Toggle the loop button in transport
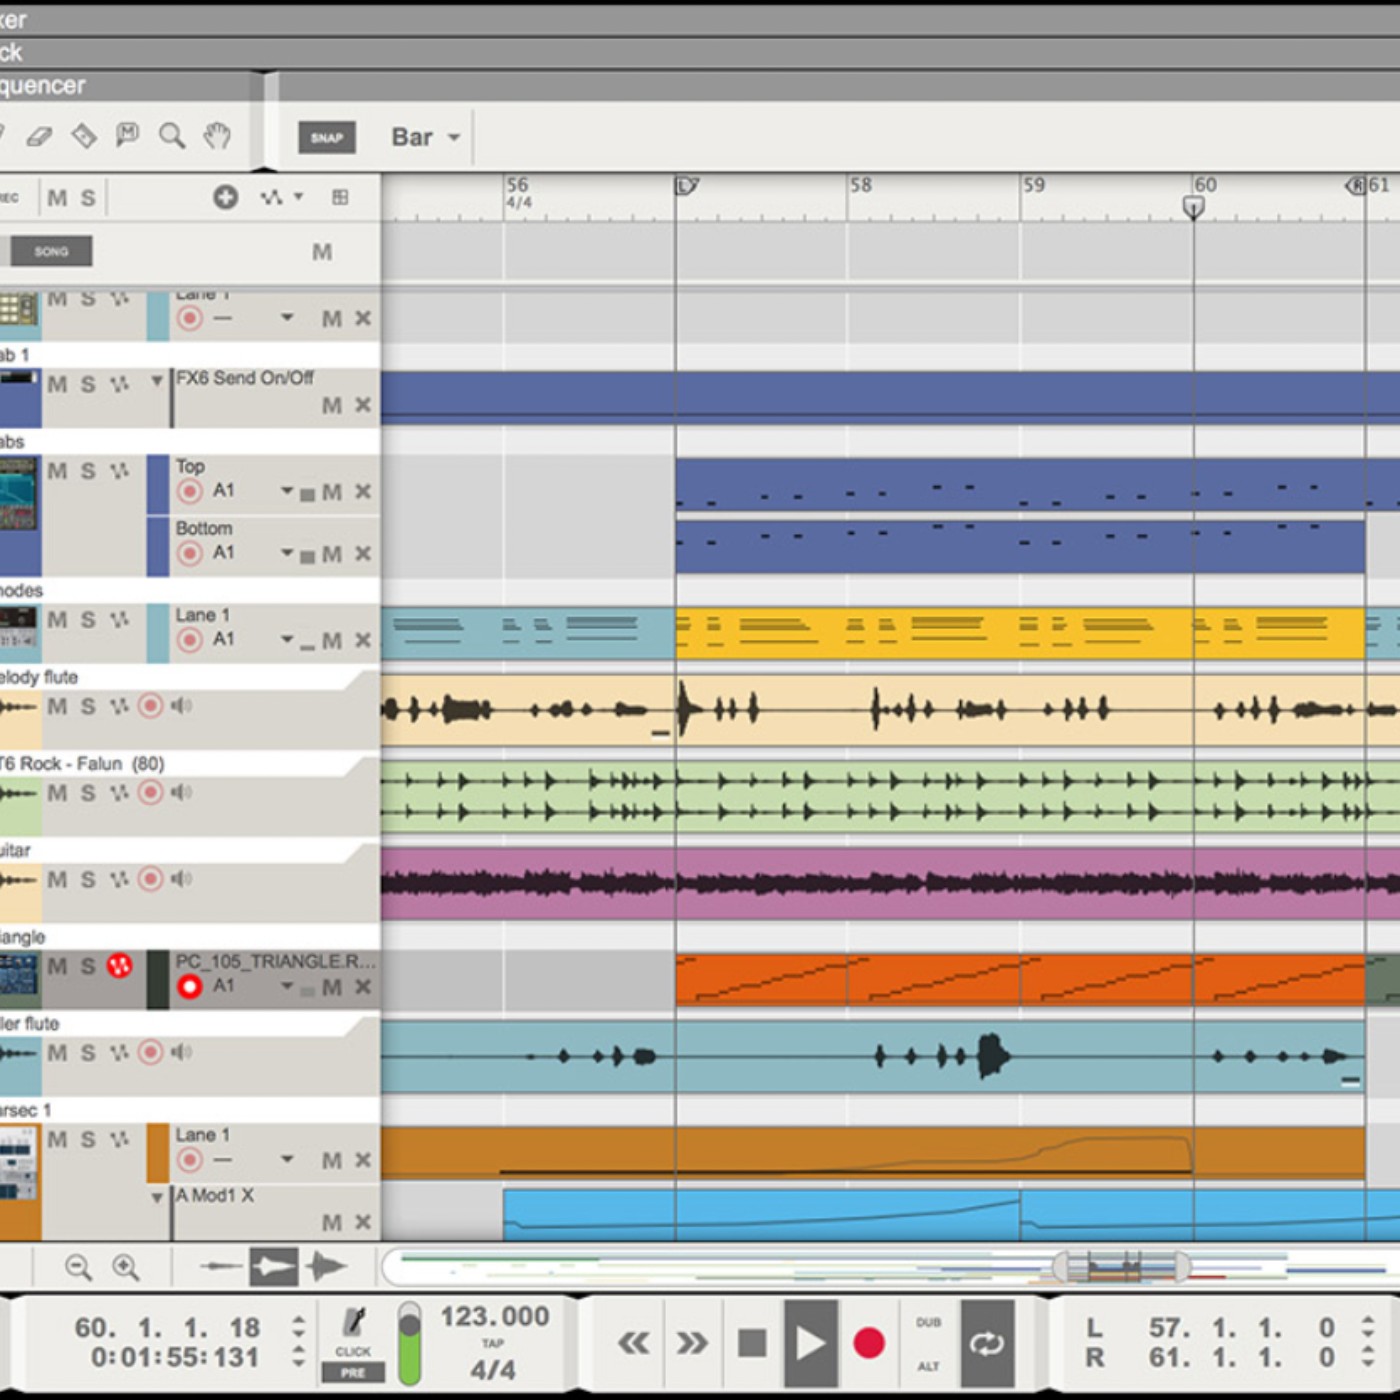Screen dimensions: 1400x1400 (x=986, y=1343)
